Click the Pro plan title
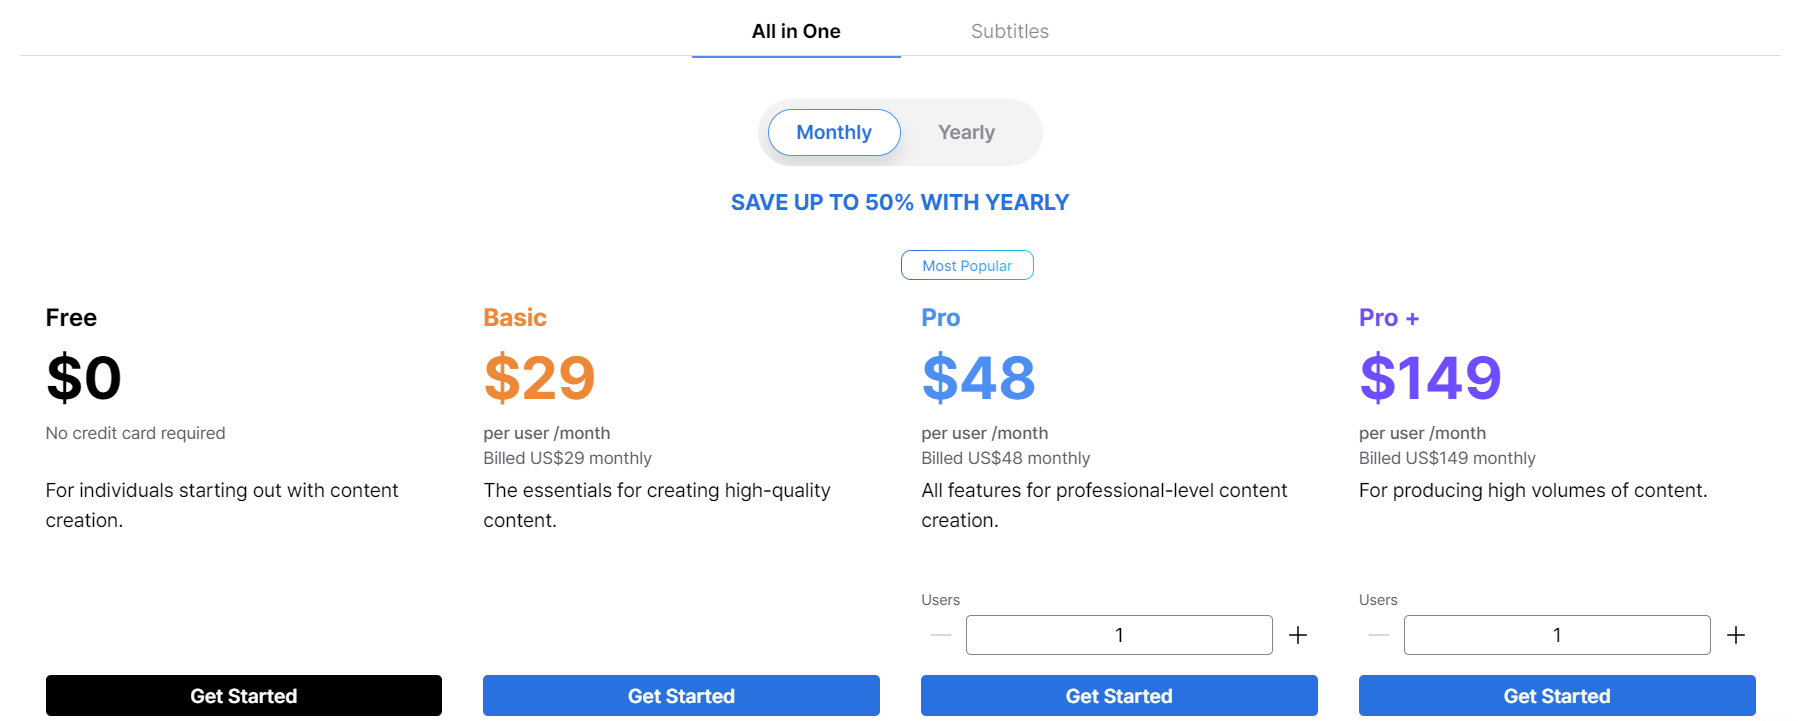This screenshot has width=1798, height=721. click(940, 318)
